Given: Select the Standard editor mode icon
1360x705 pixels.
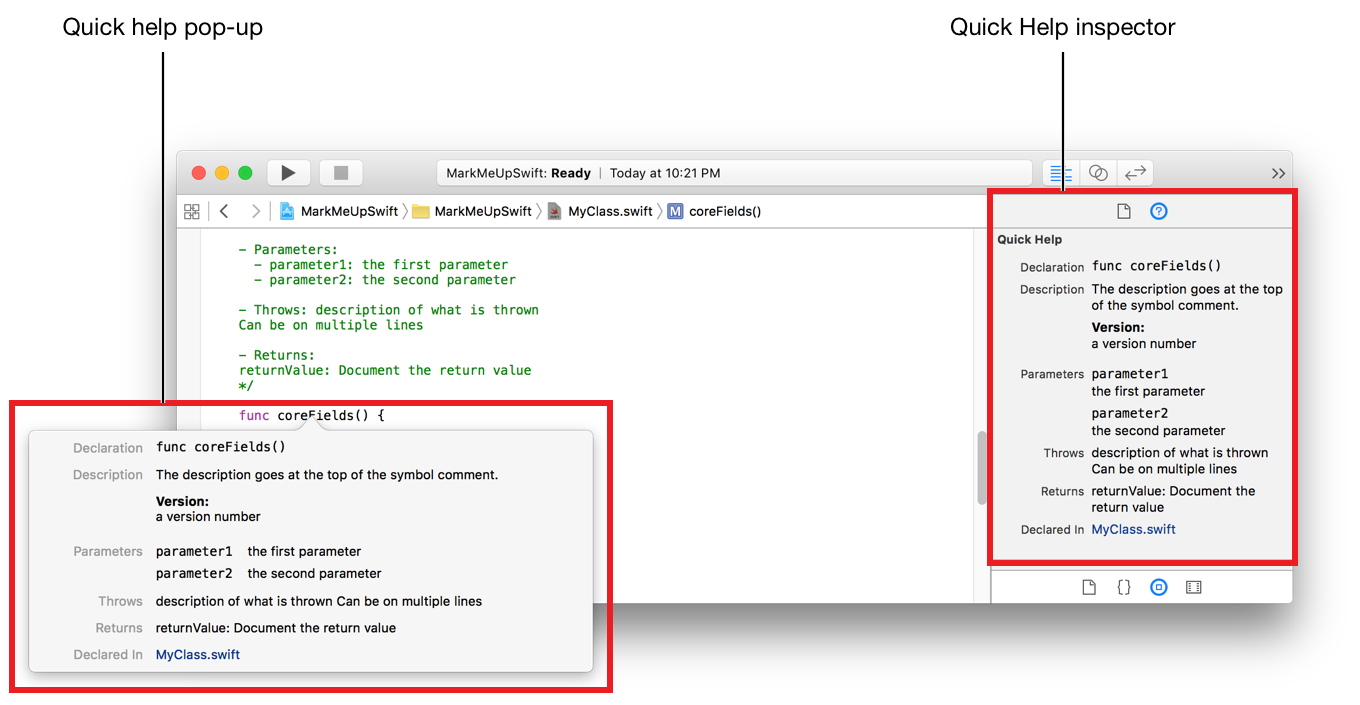Looking at the screenshot, I should point(1060,172).
